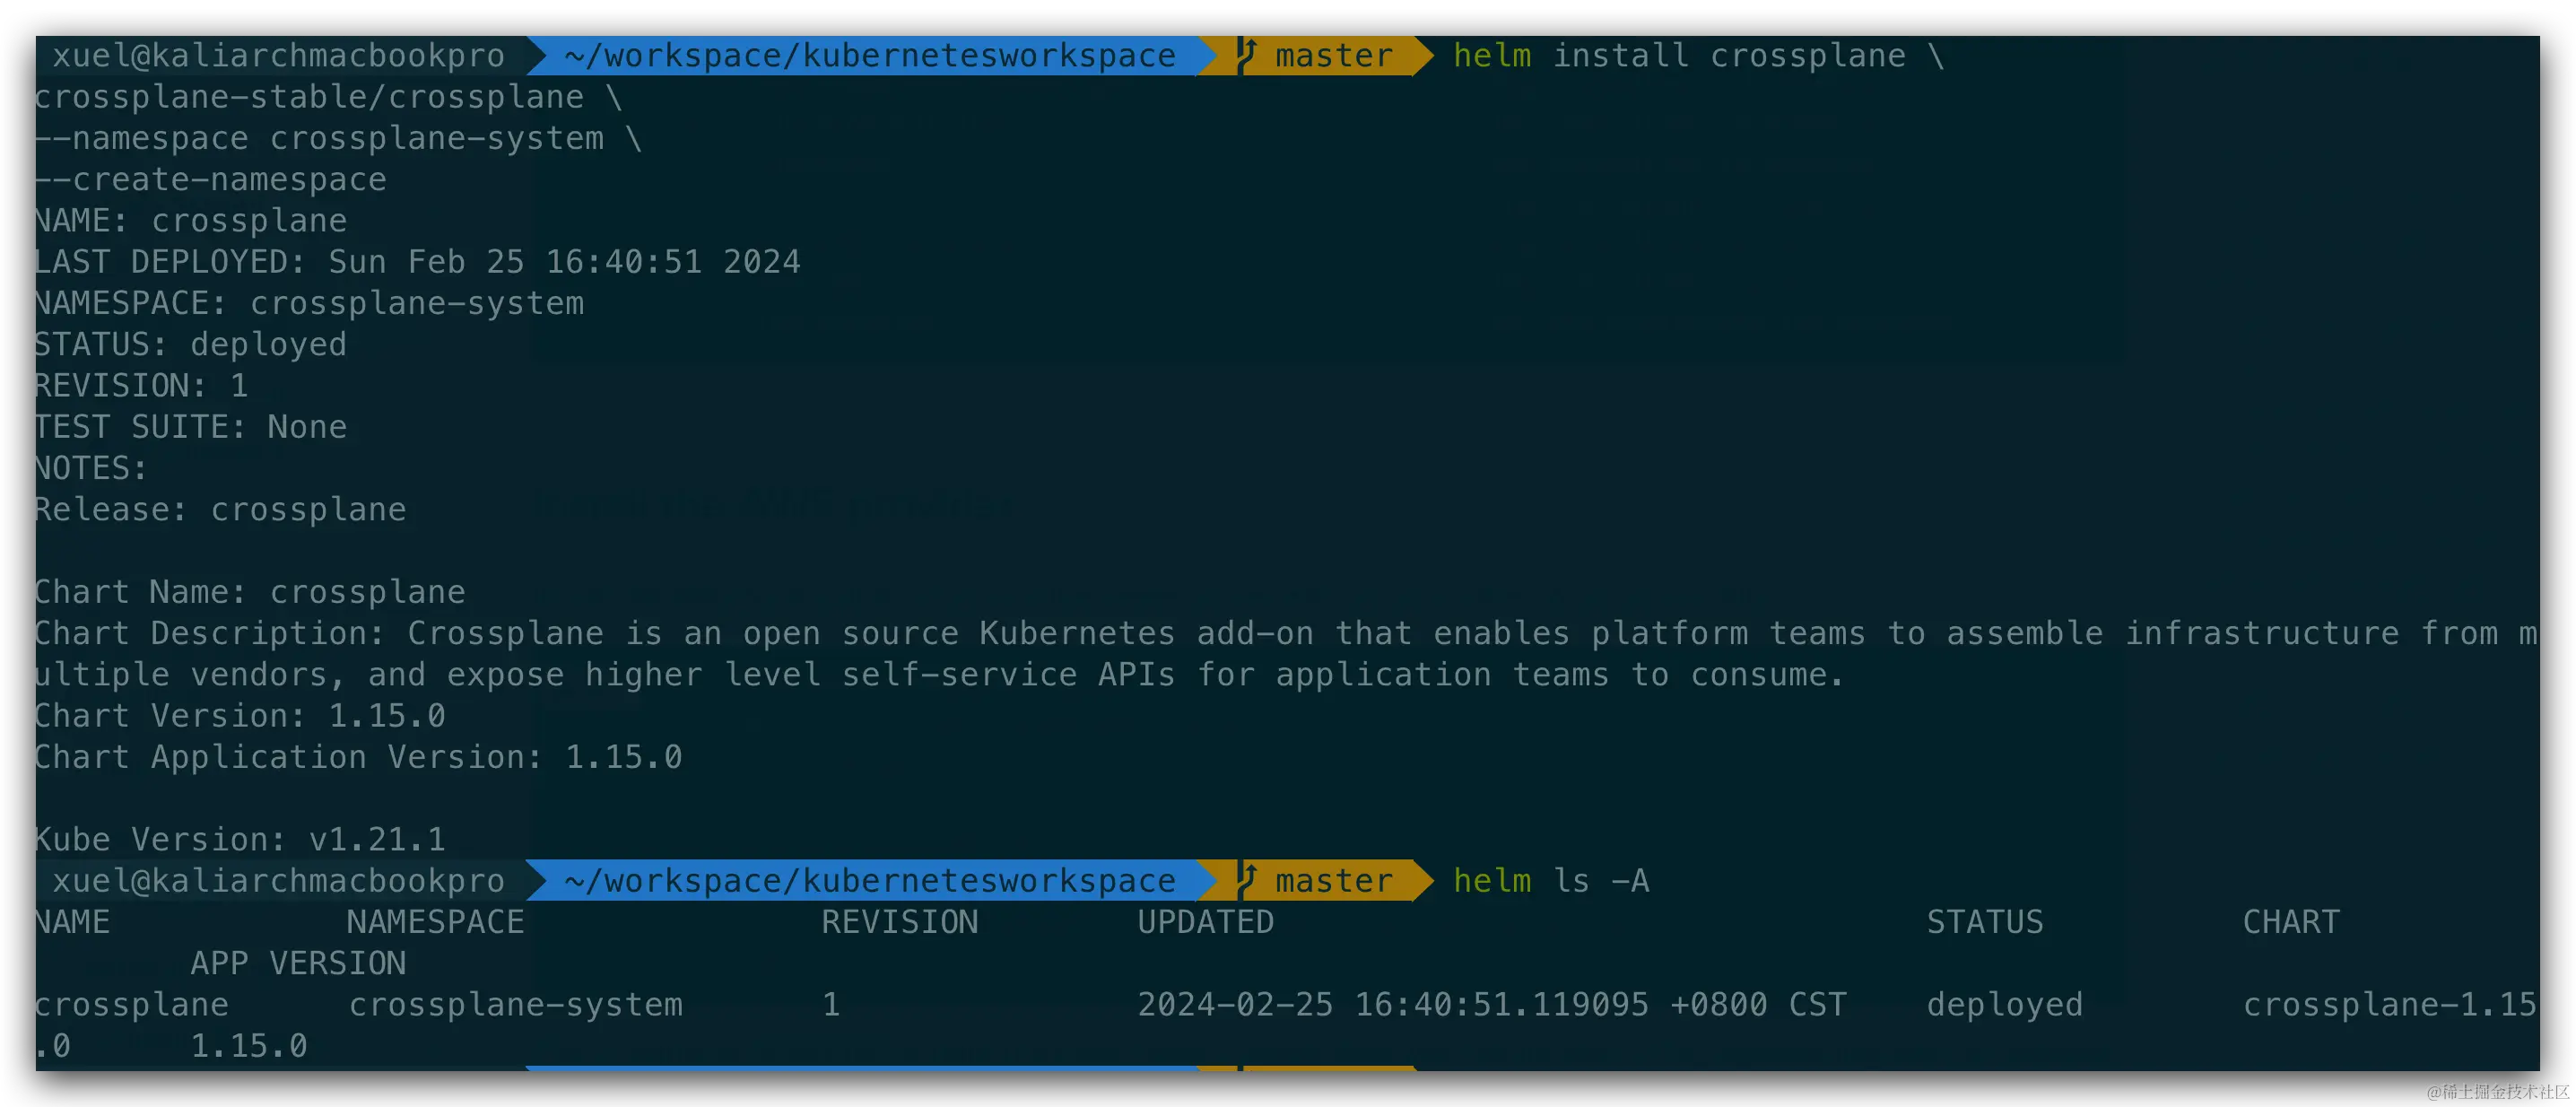Click the 'deployed' status cell in the table

tap(2005, 1004)
